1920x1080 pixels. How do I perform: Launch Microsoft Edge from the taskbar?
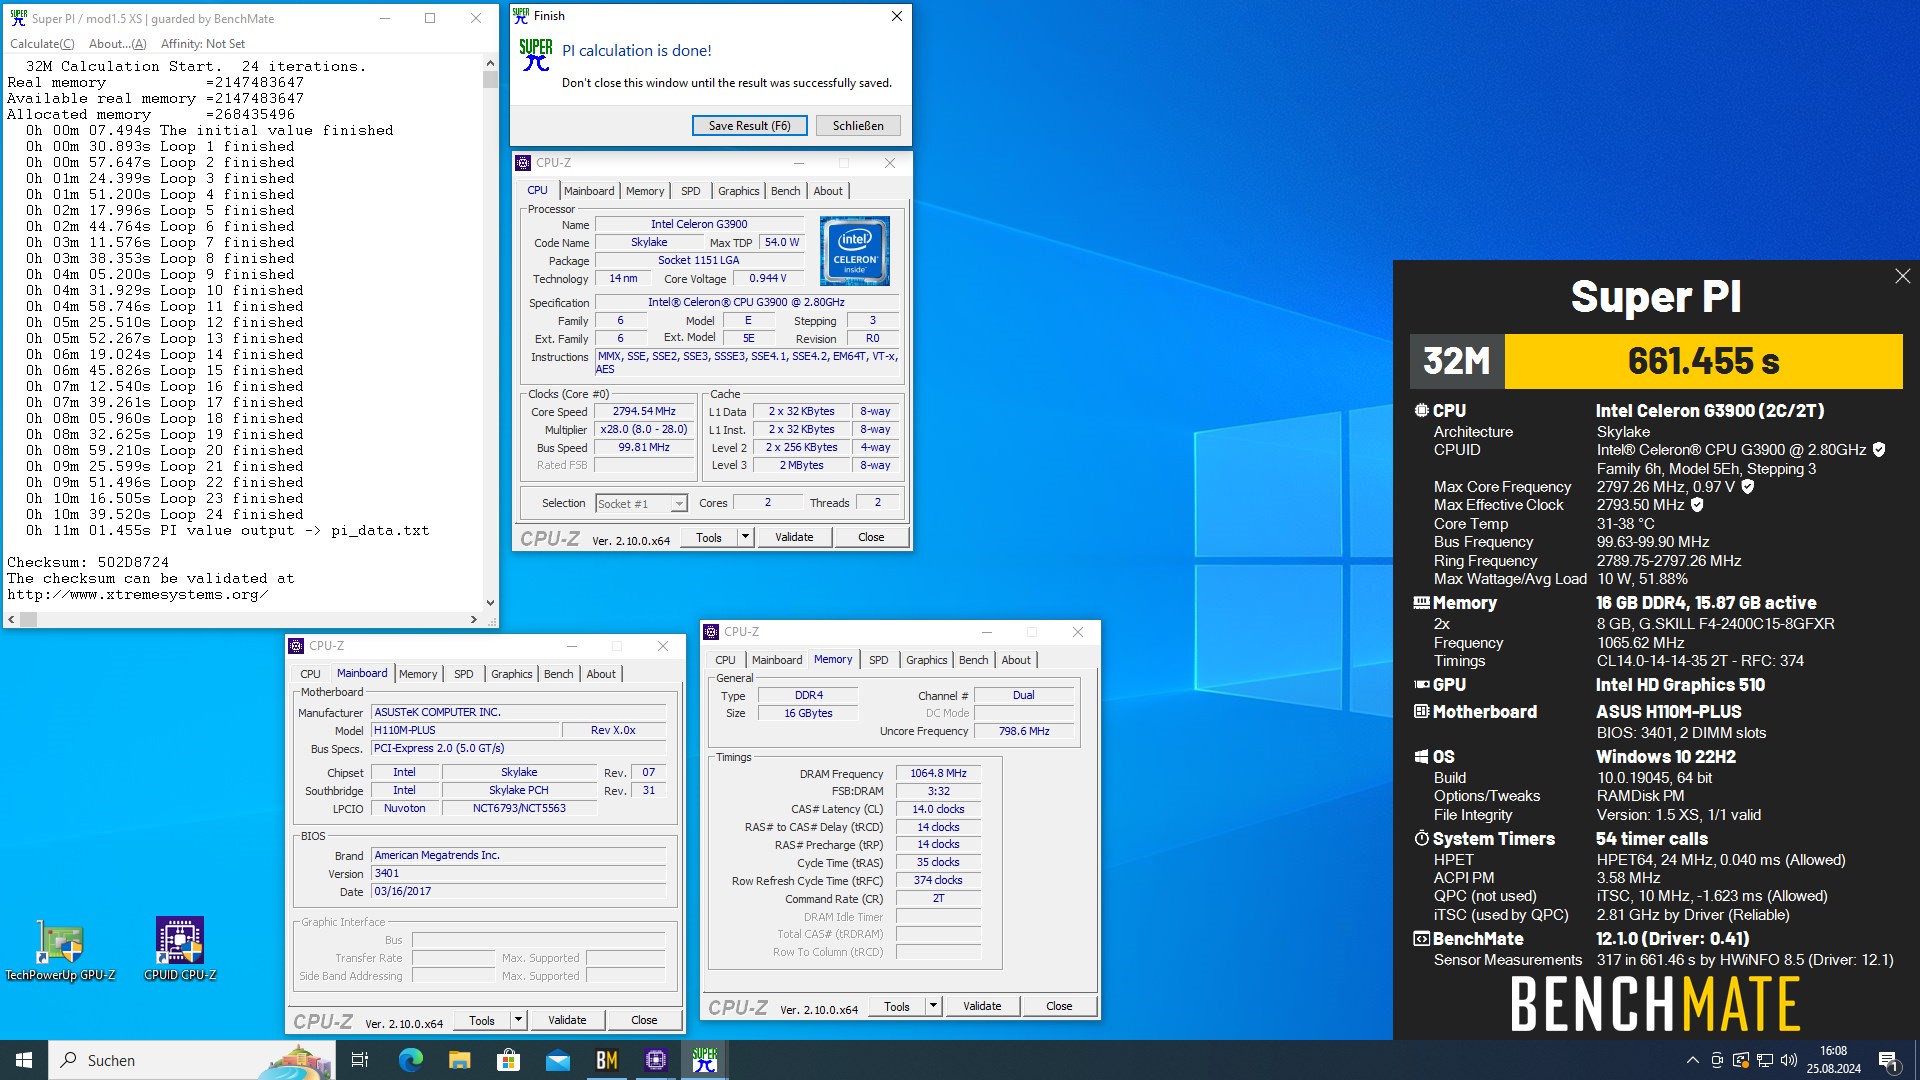coord(410,1060)
